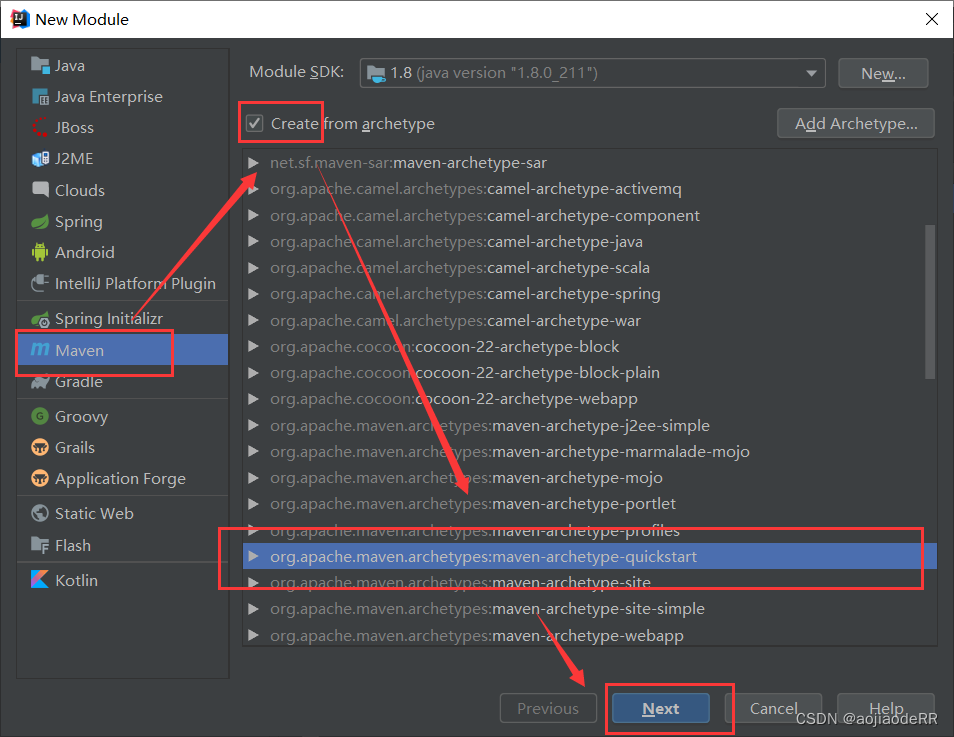Select Spring Initializr project type

tap(122, 318)
